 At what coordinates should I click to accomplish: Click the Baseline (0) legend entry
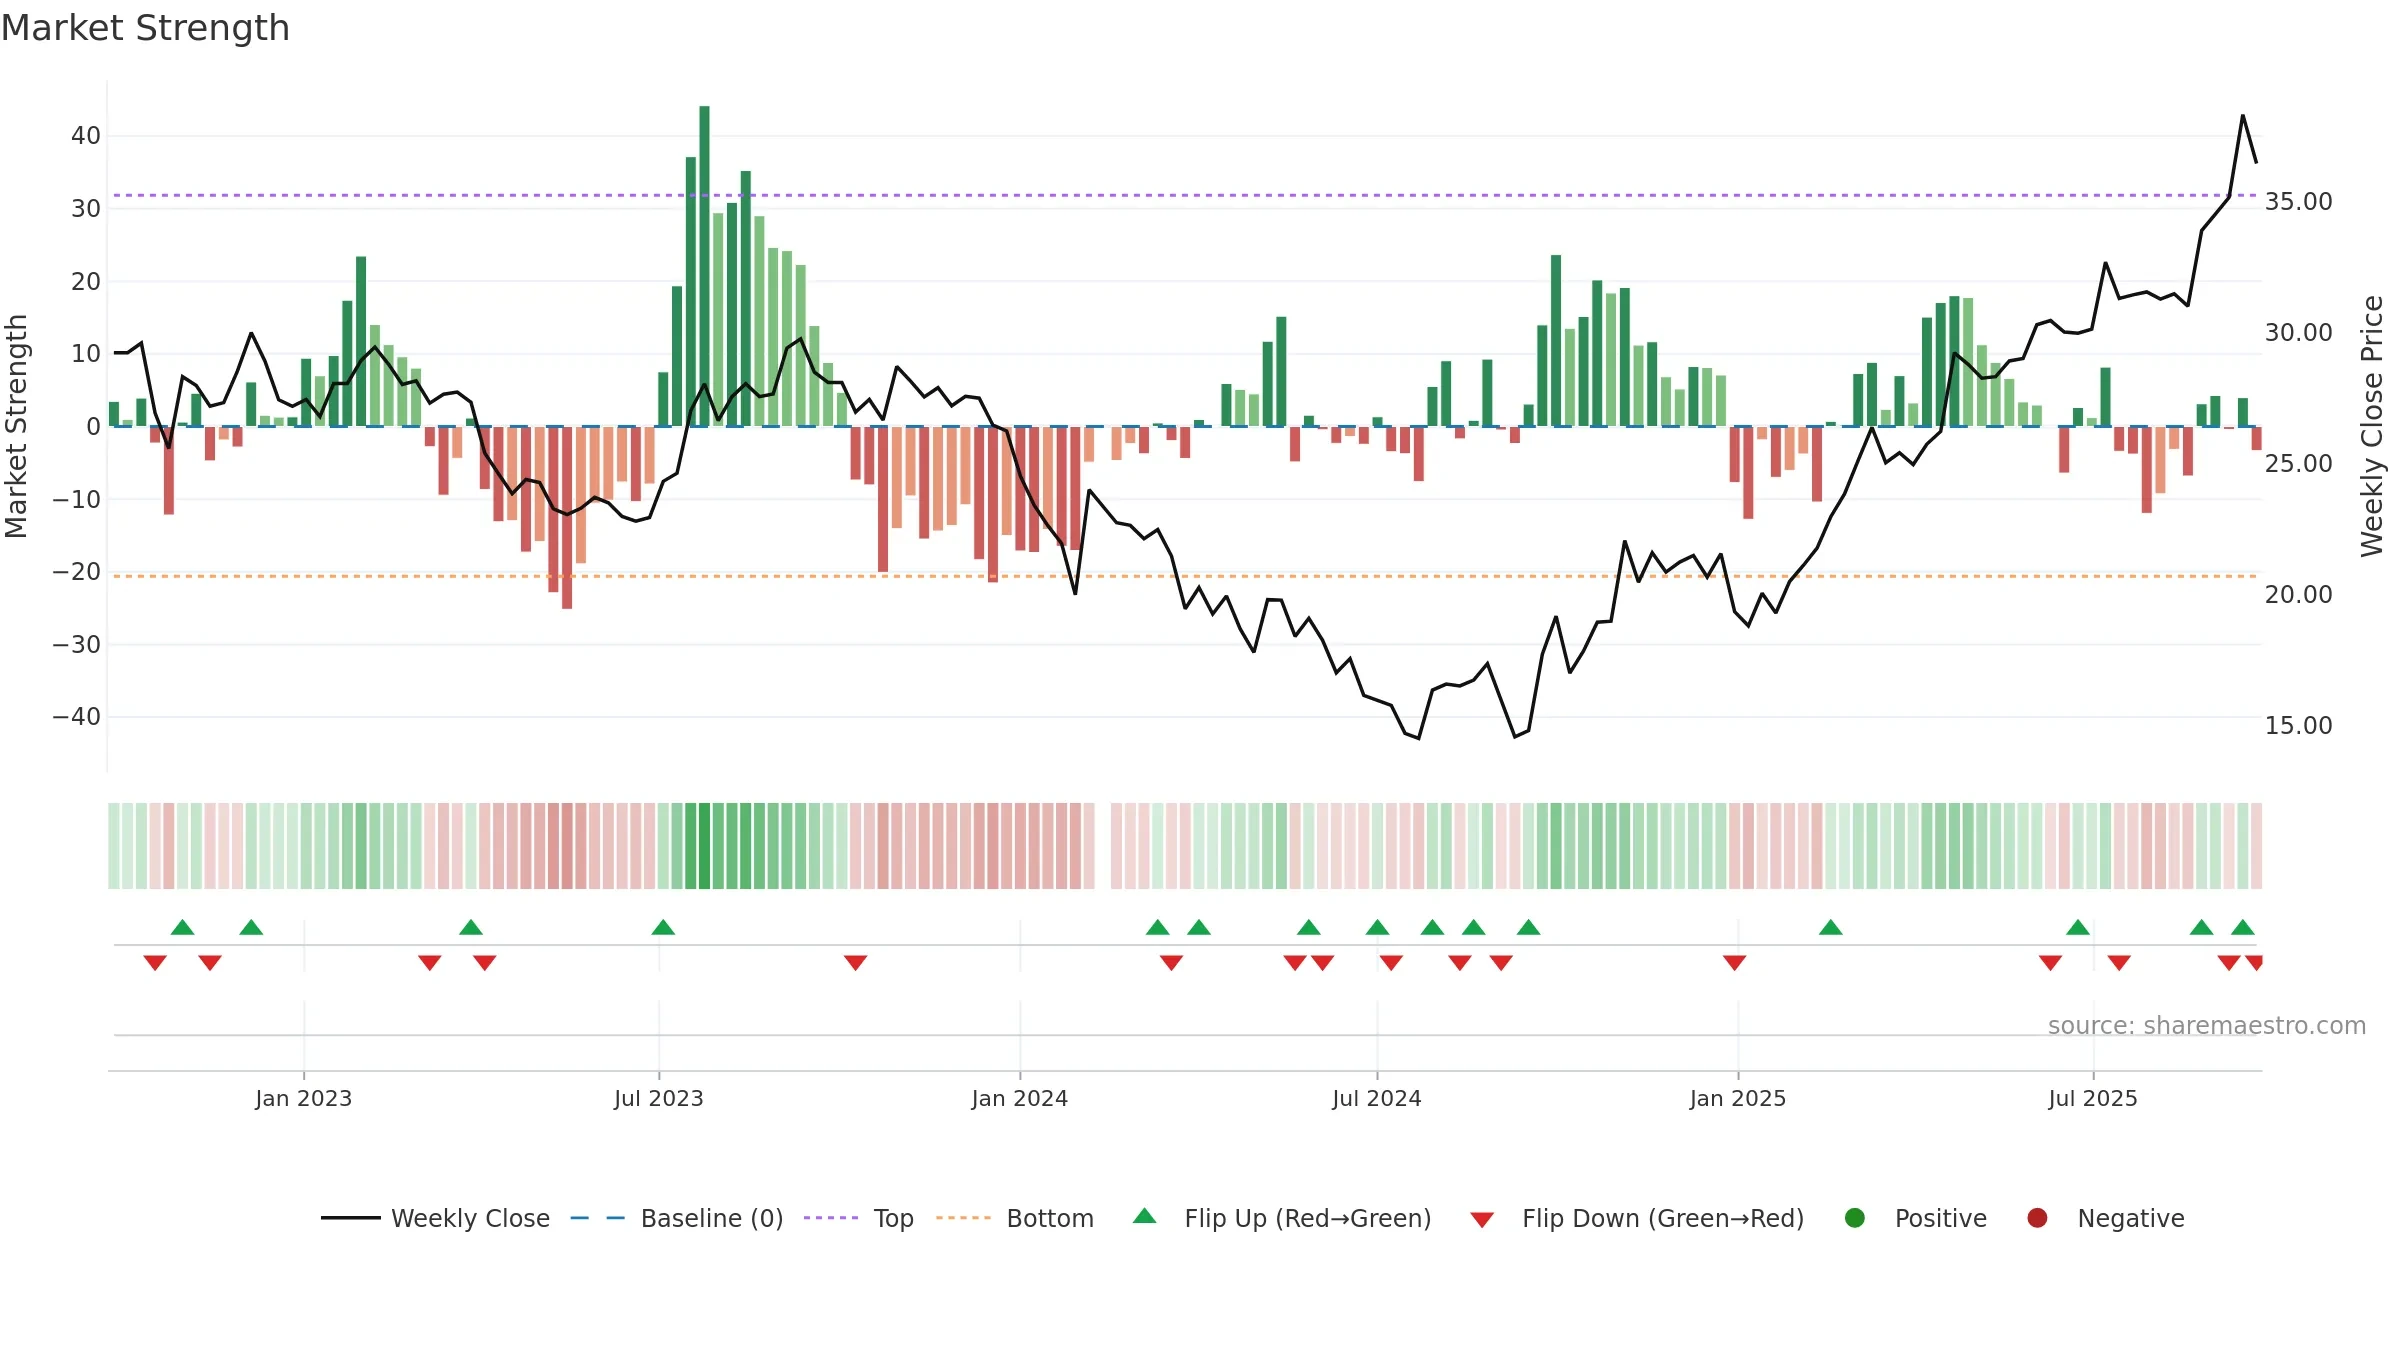pos(677,1218)
